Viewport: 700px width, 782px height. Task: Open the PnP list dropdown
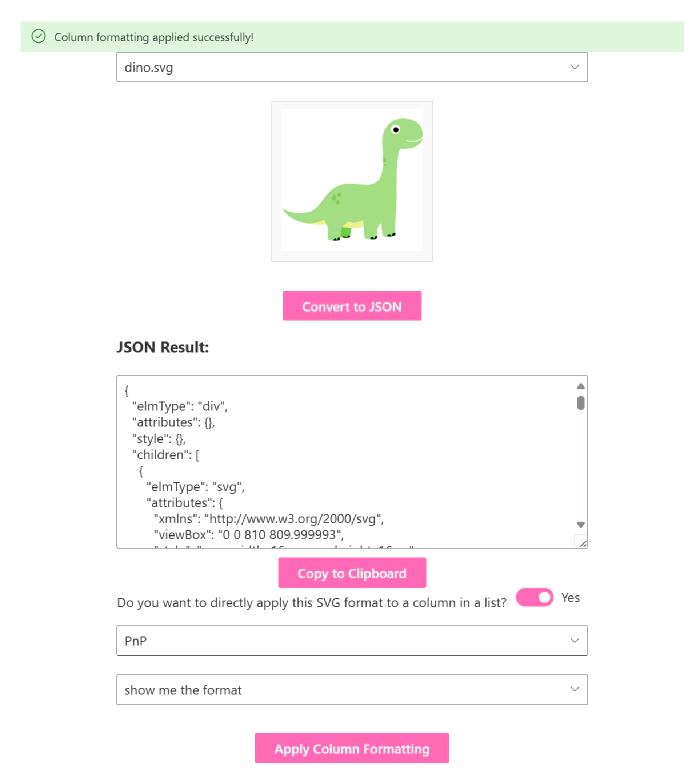click(351, 640)
